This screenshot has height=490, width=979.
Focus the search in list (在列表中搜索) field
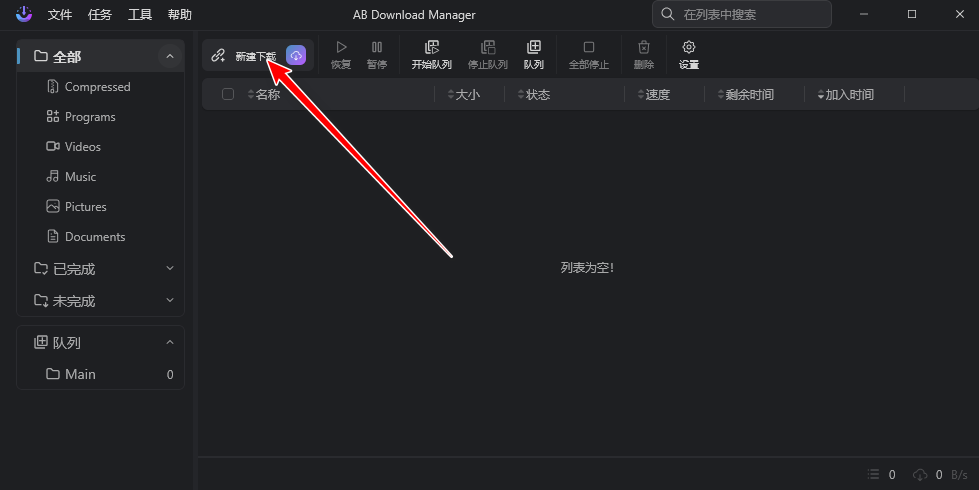point(742,14)
